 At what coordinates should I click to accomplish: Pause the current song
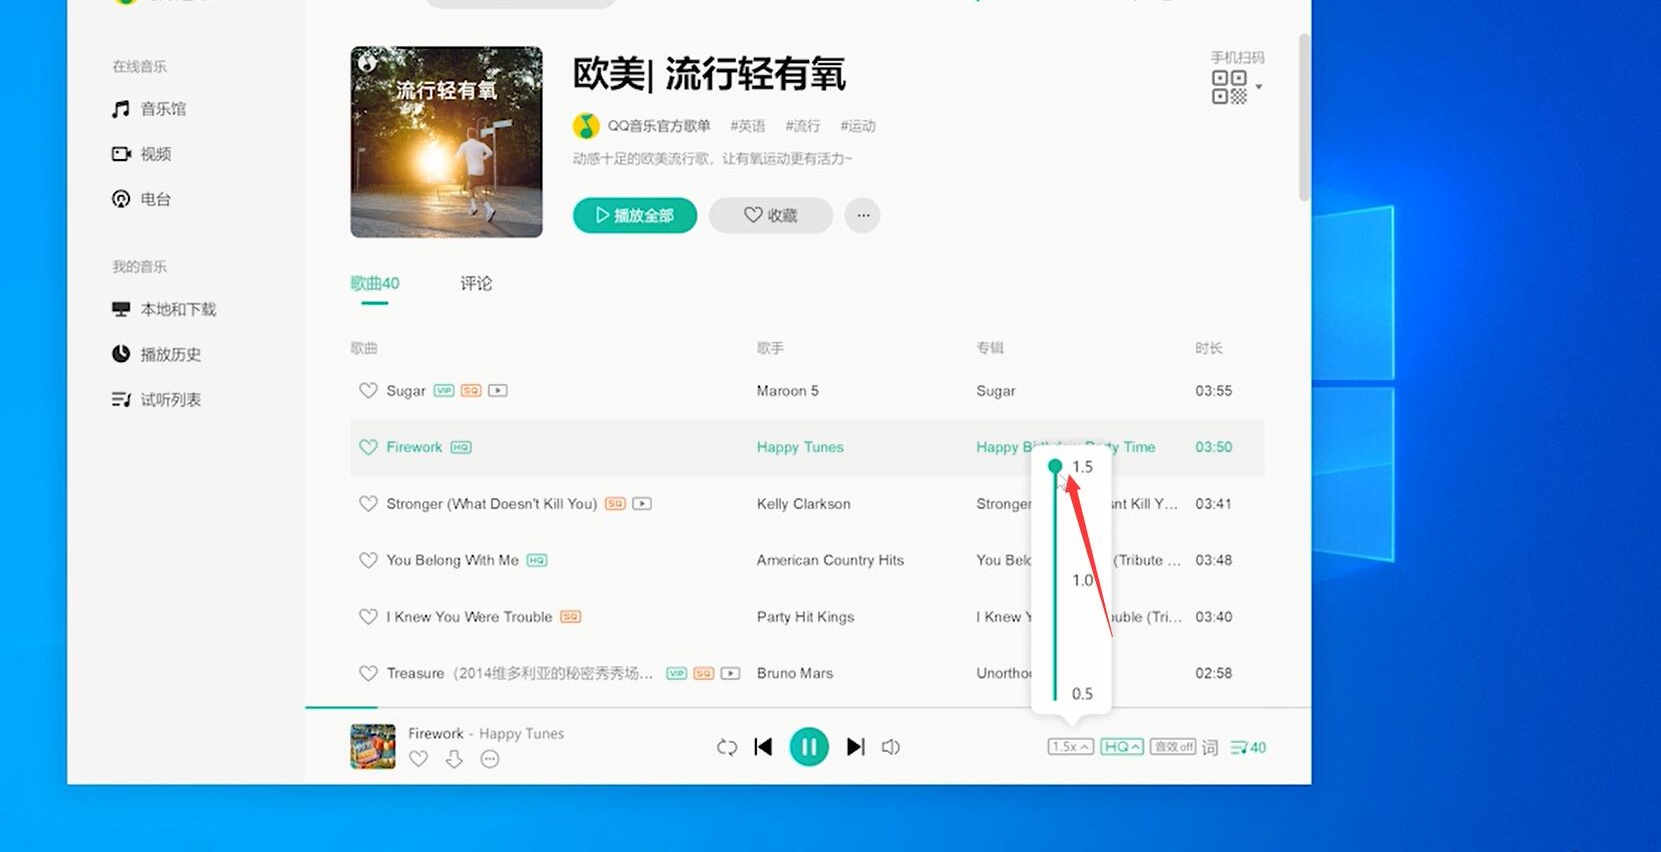[x=809, y=747]
